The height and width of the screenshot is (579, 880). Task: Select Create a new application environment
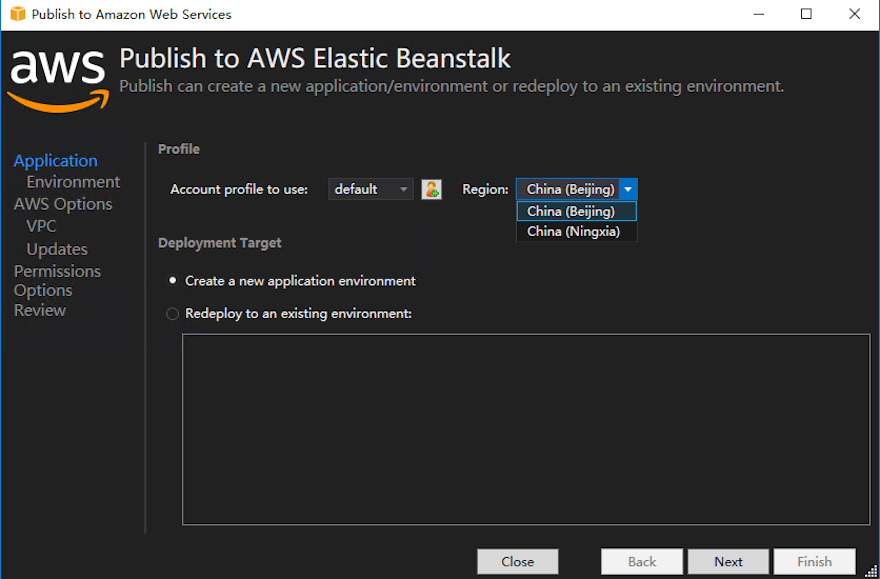[x=291, y=281]
